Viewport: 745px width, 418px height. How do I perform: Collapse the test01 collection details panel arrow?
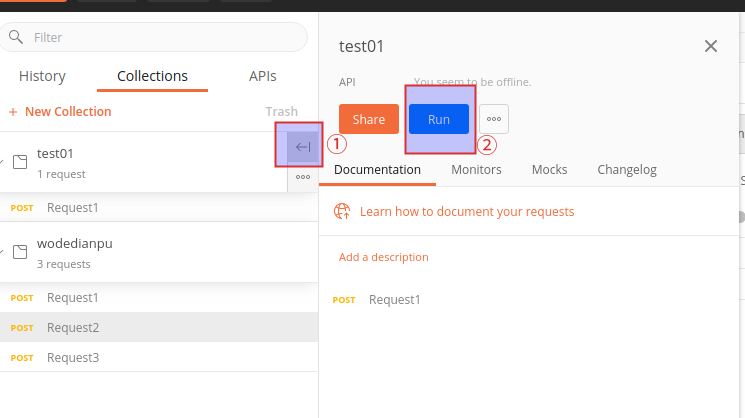[x=303, y=147]
